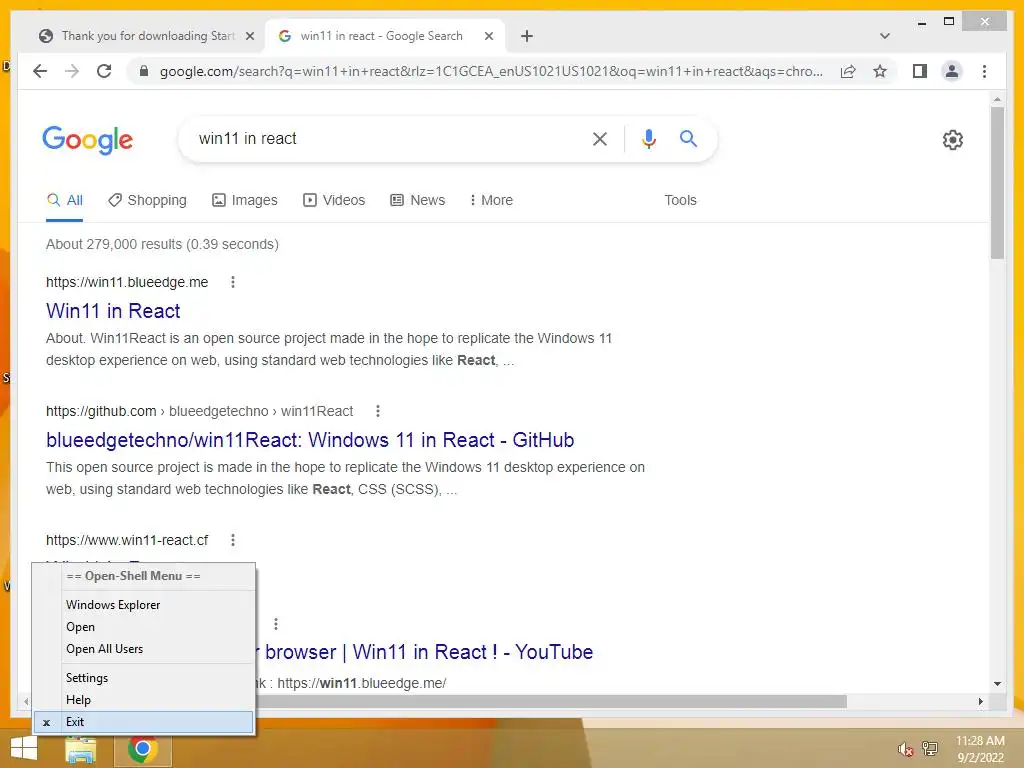This screenshot has width=1024, height=768.
Task: Clear the search box with the X
Action: pos(600,138)
